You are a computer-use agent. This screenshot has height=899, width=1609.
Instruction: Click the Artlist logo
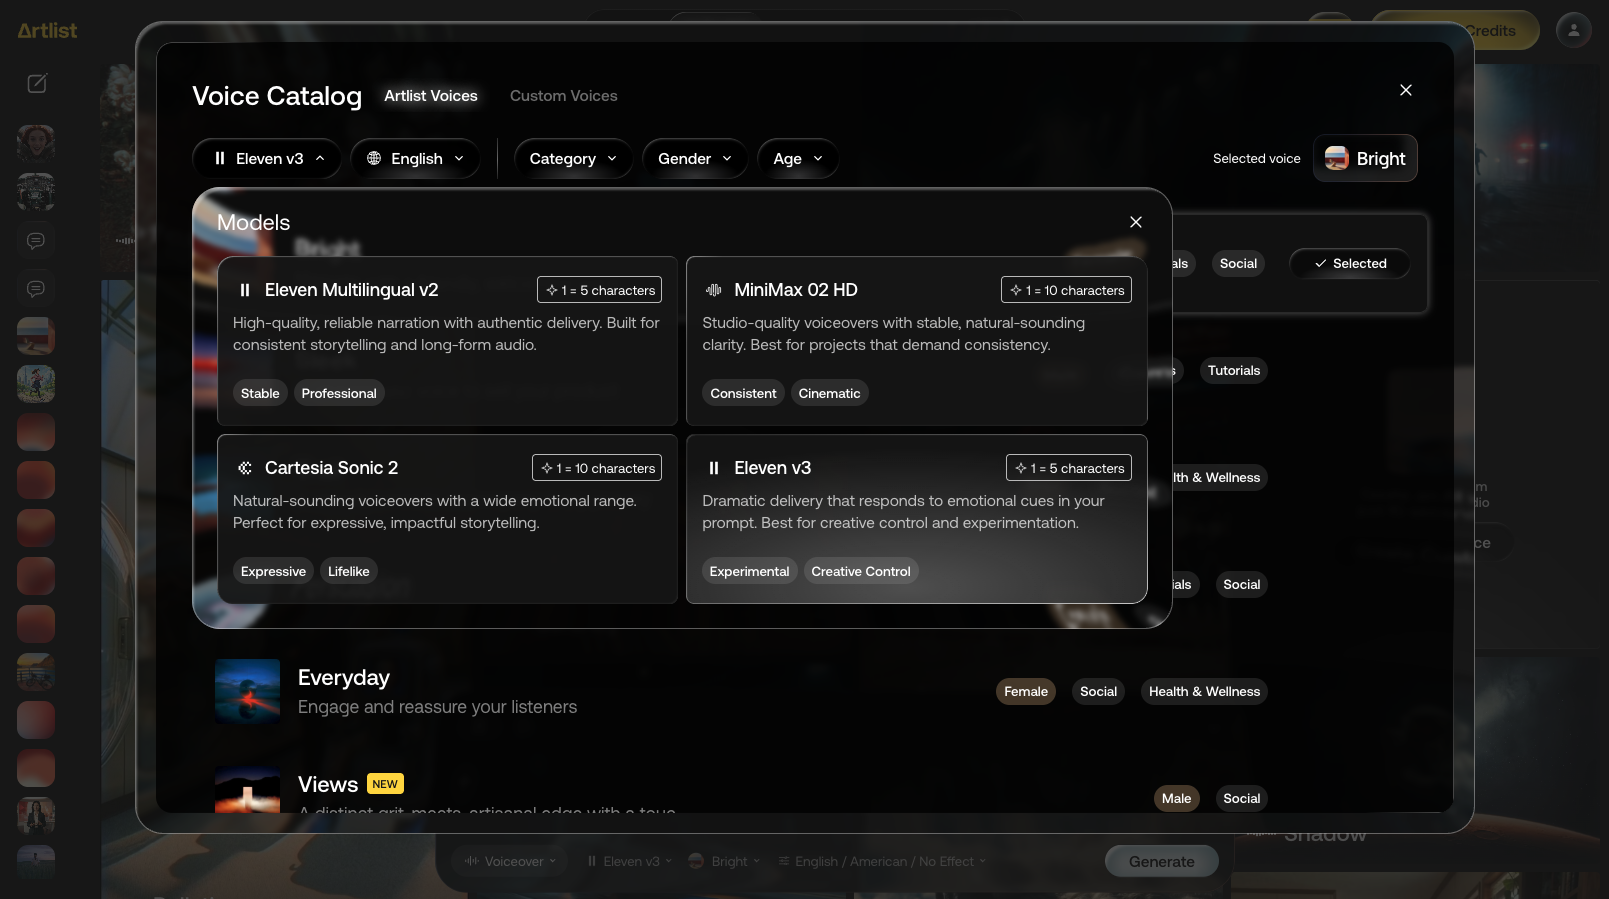pos(47,31)
